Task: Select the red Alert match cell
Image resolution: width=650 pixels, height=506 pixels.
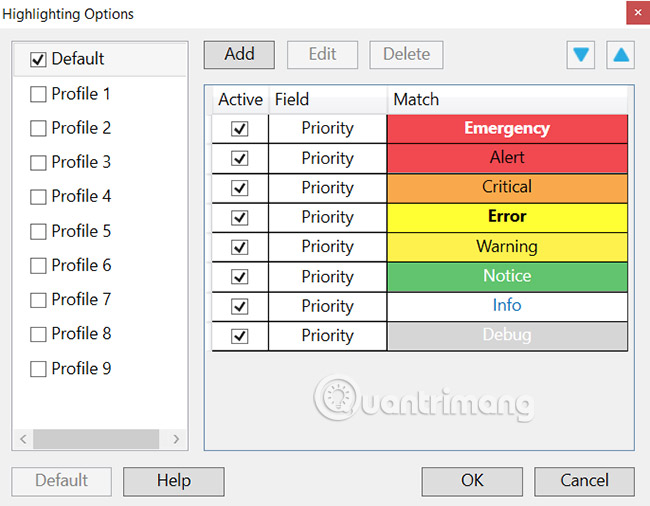Action: coord(507,158)
